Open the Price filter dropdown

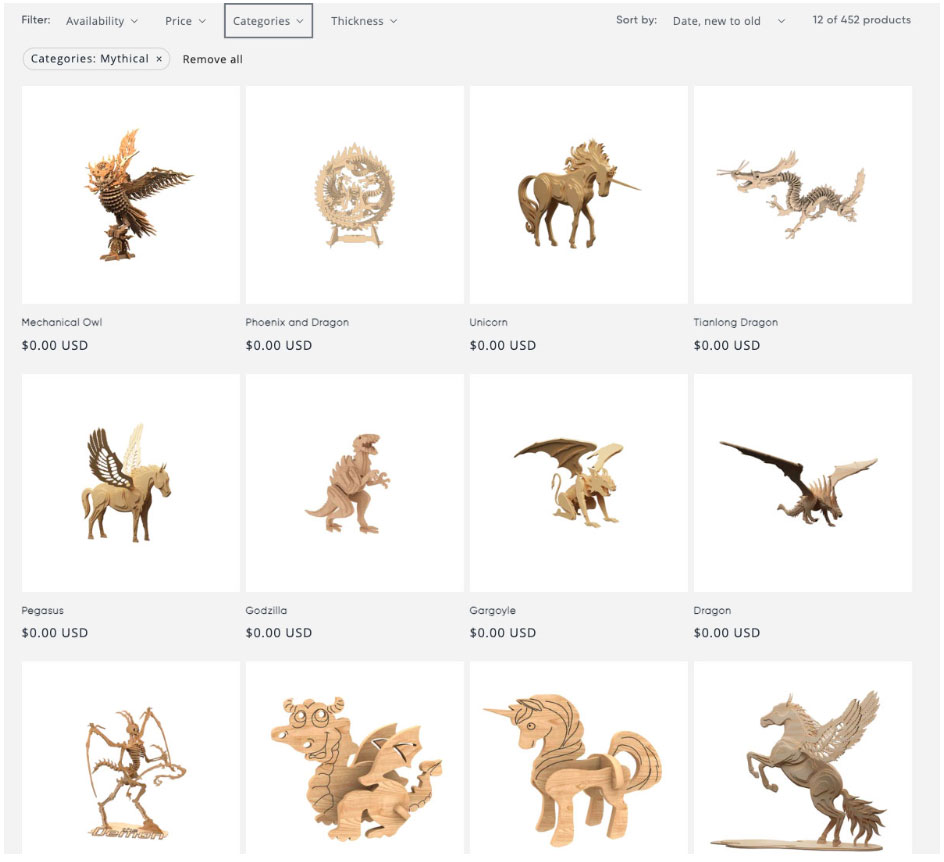pyautogui.click(x=185, y=21)
